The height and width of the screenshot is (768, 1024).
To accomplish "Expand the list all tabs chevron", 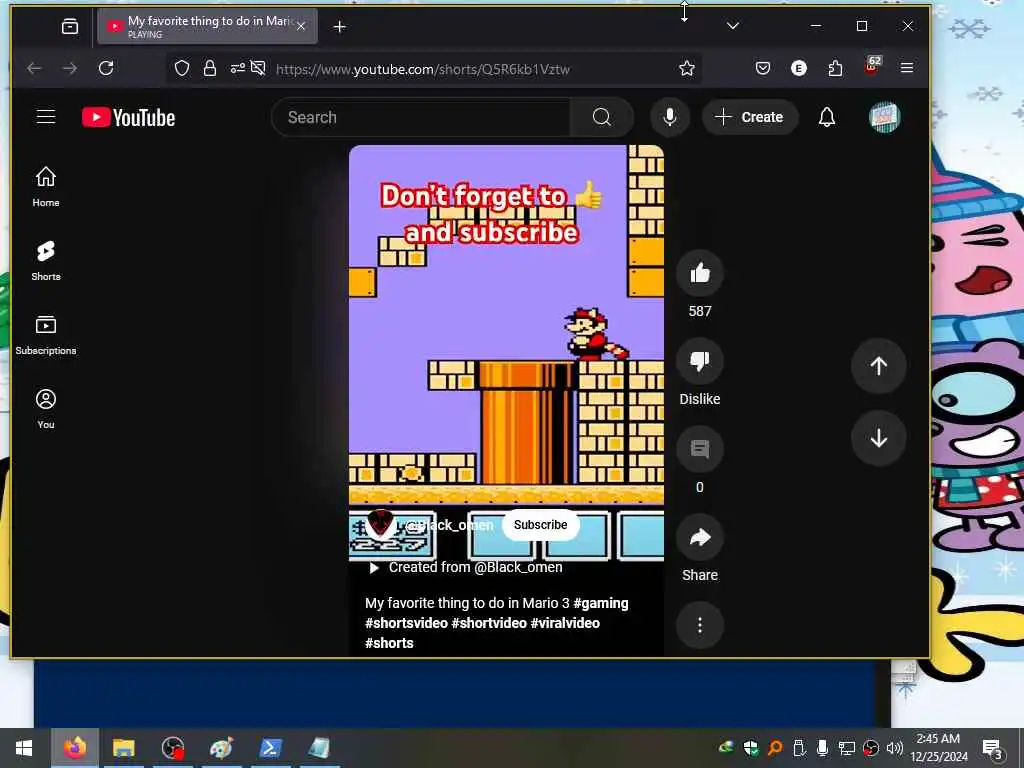I will [733, 26].
